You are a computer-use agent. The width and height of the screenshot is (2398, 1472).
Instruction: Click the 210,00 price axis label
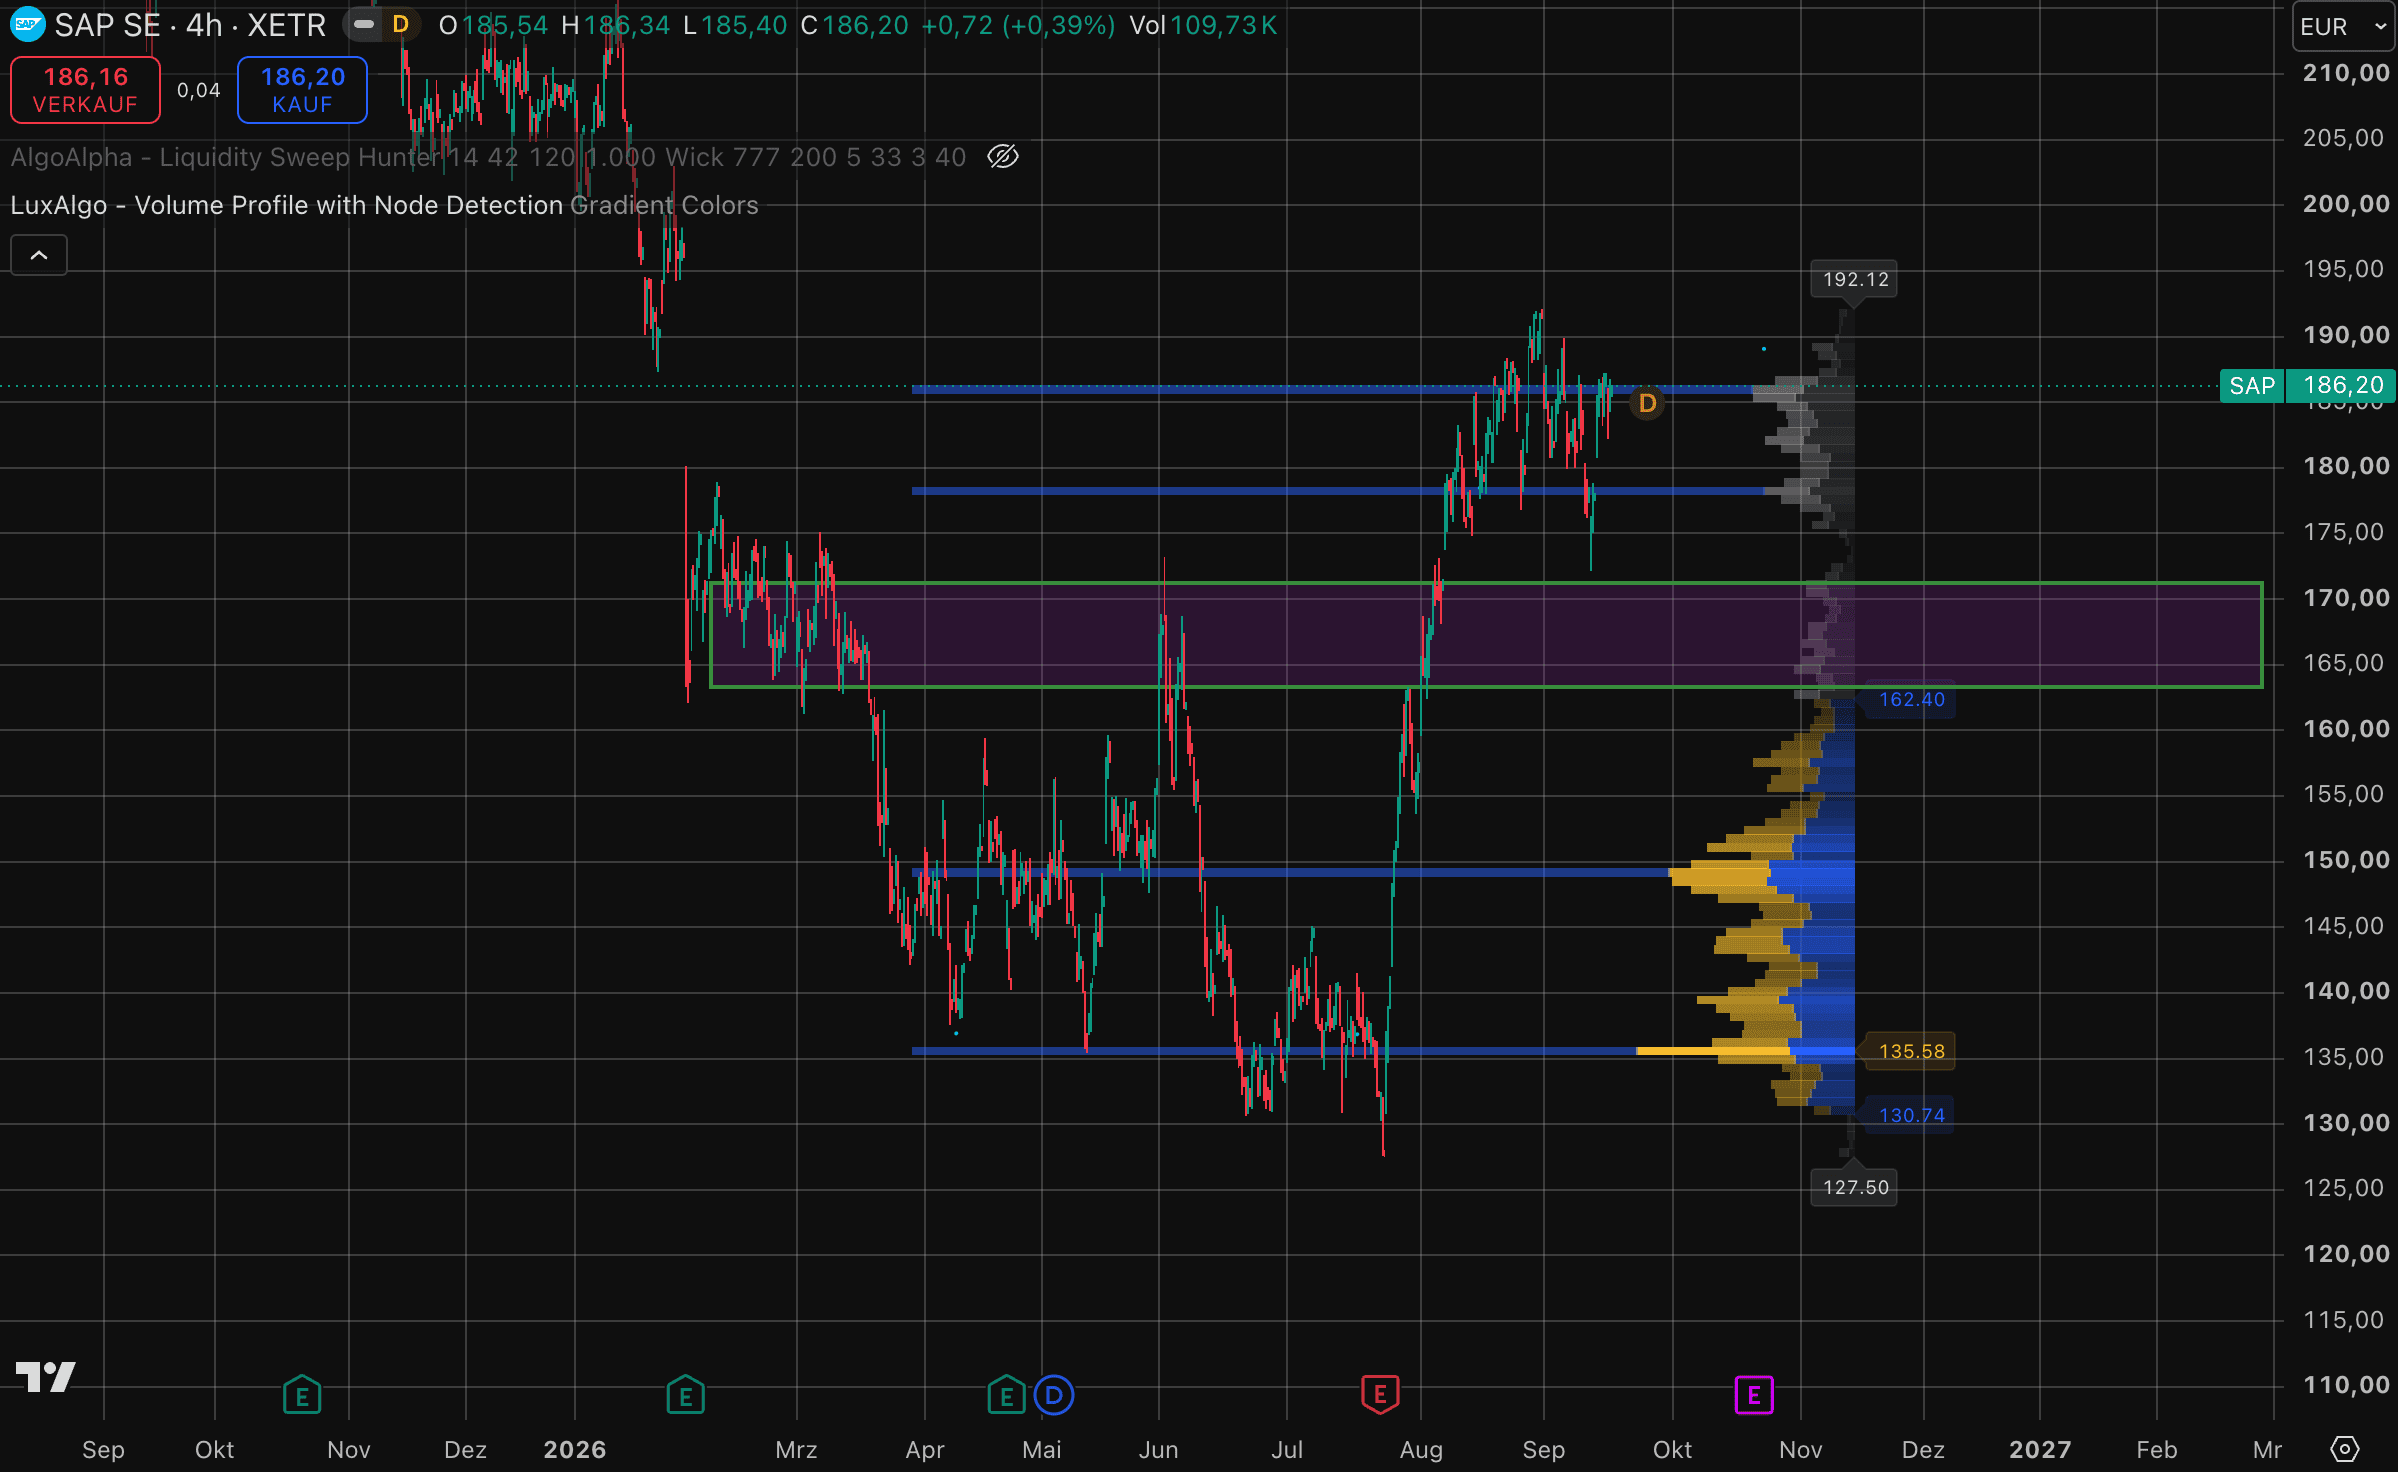pyautogui.click(x=2346, y=73)
